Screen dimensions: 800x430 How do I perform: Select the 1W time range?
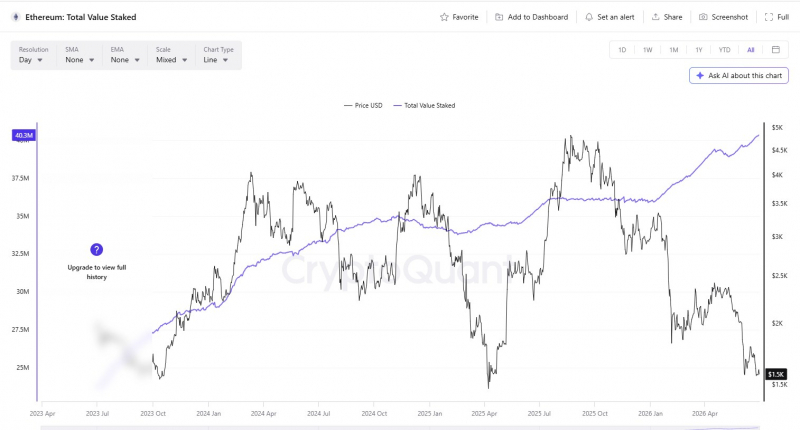(647, 50)
